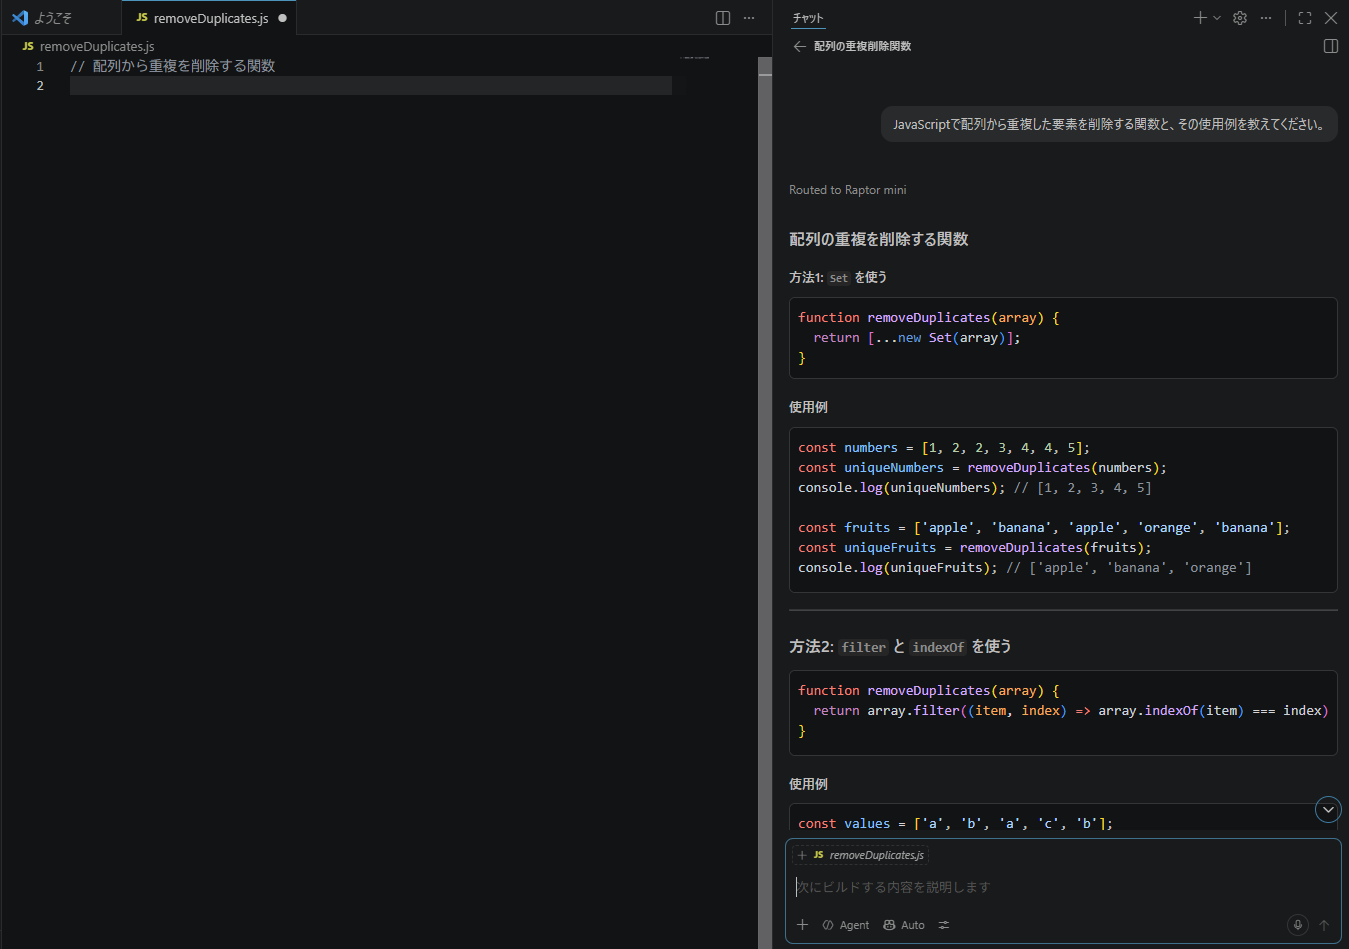The image size is (1349, 949).
Task: Configure chat tools sliders icon
Action: (x=944, y=925)
